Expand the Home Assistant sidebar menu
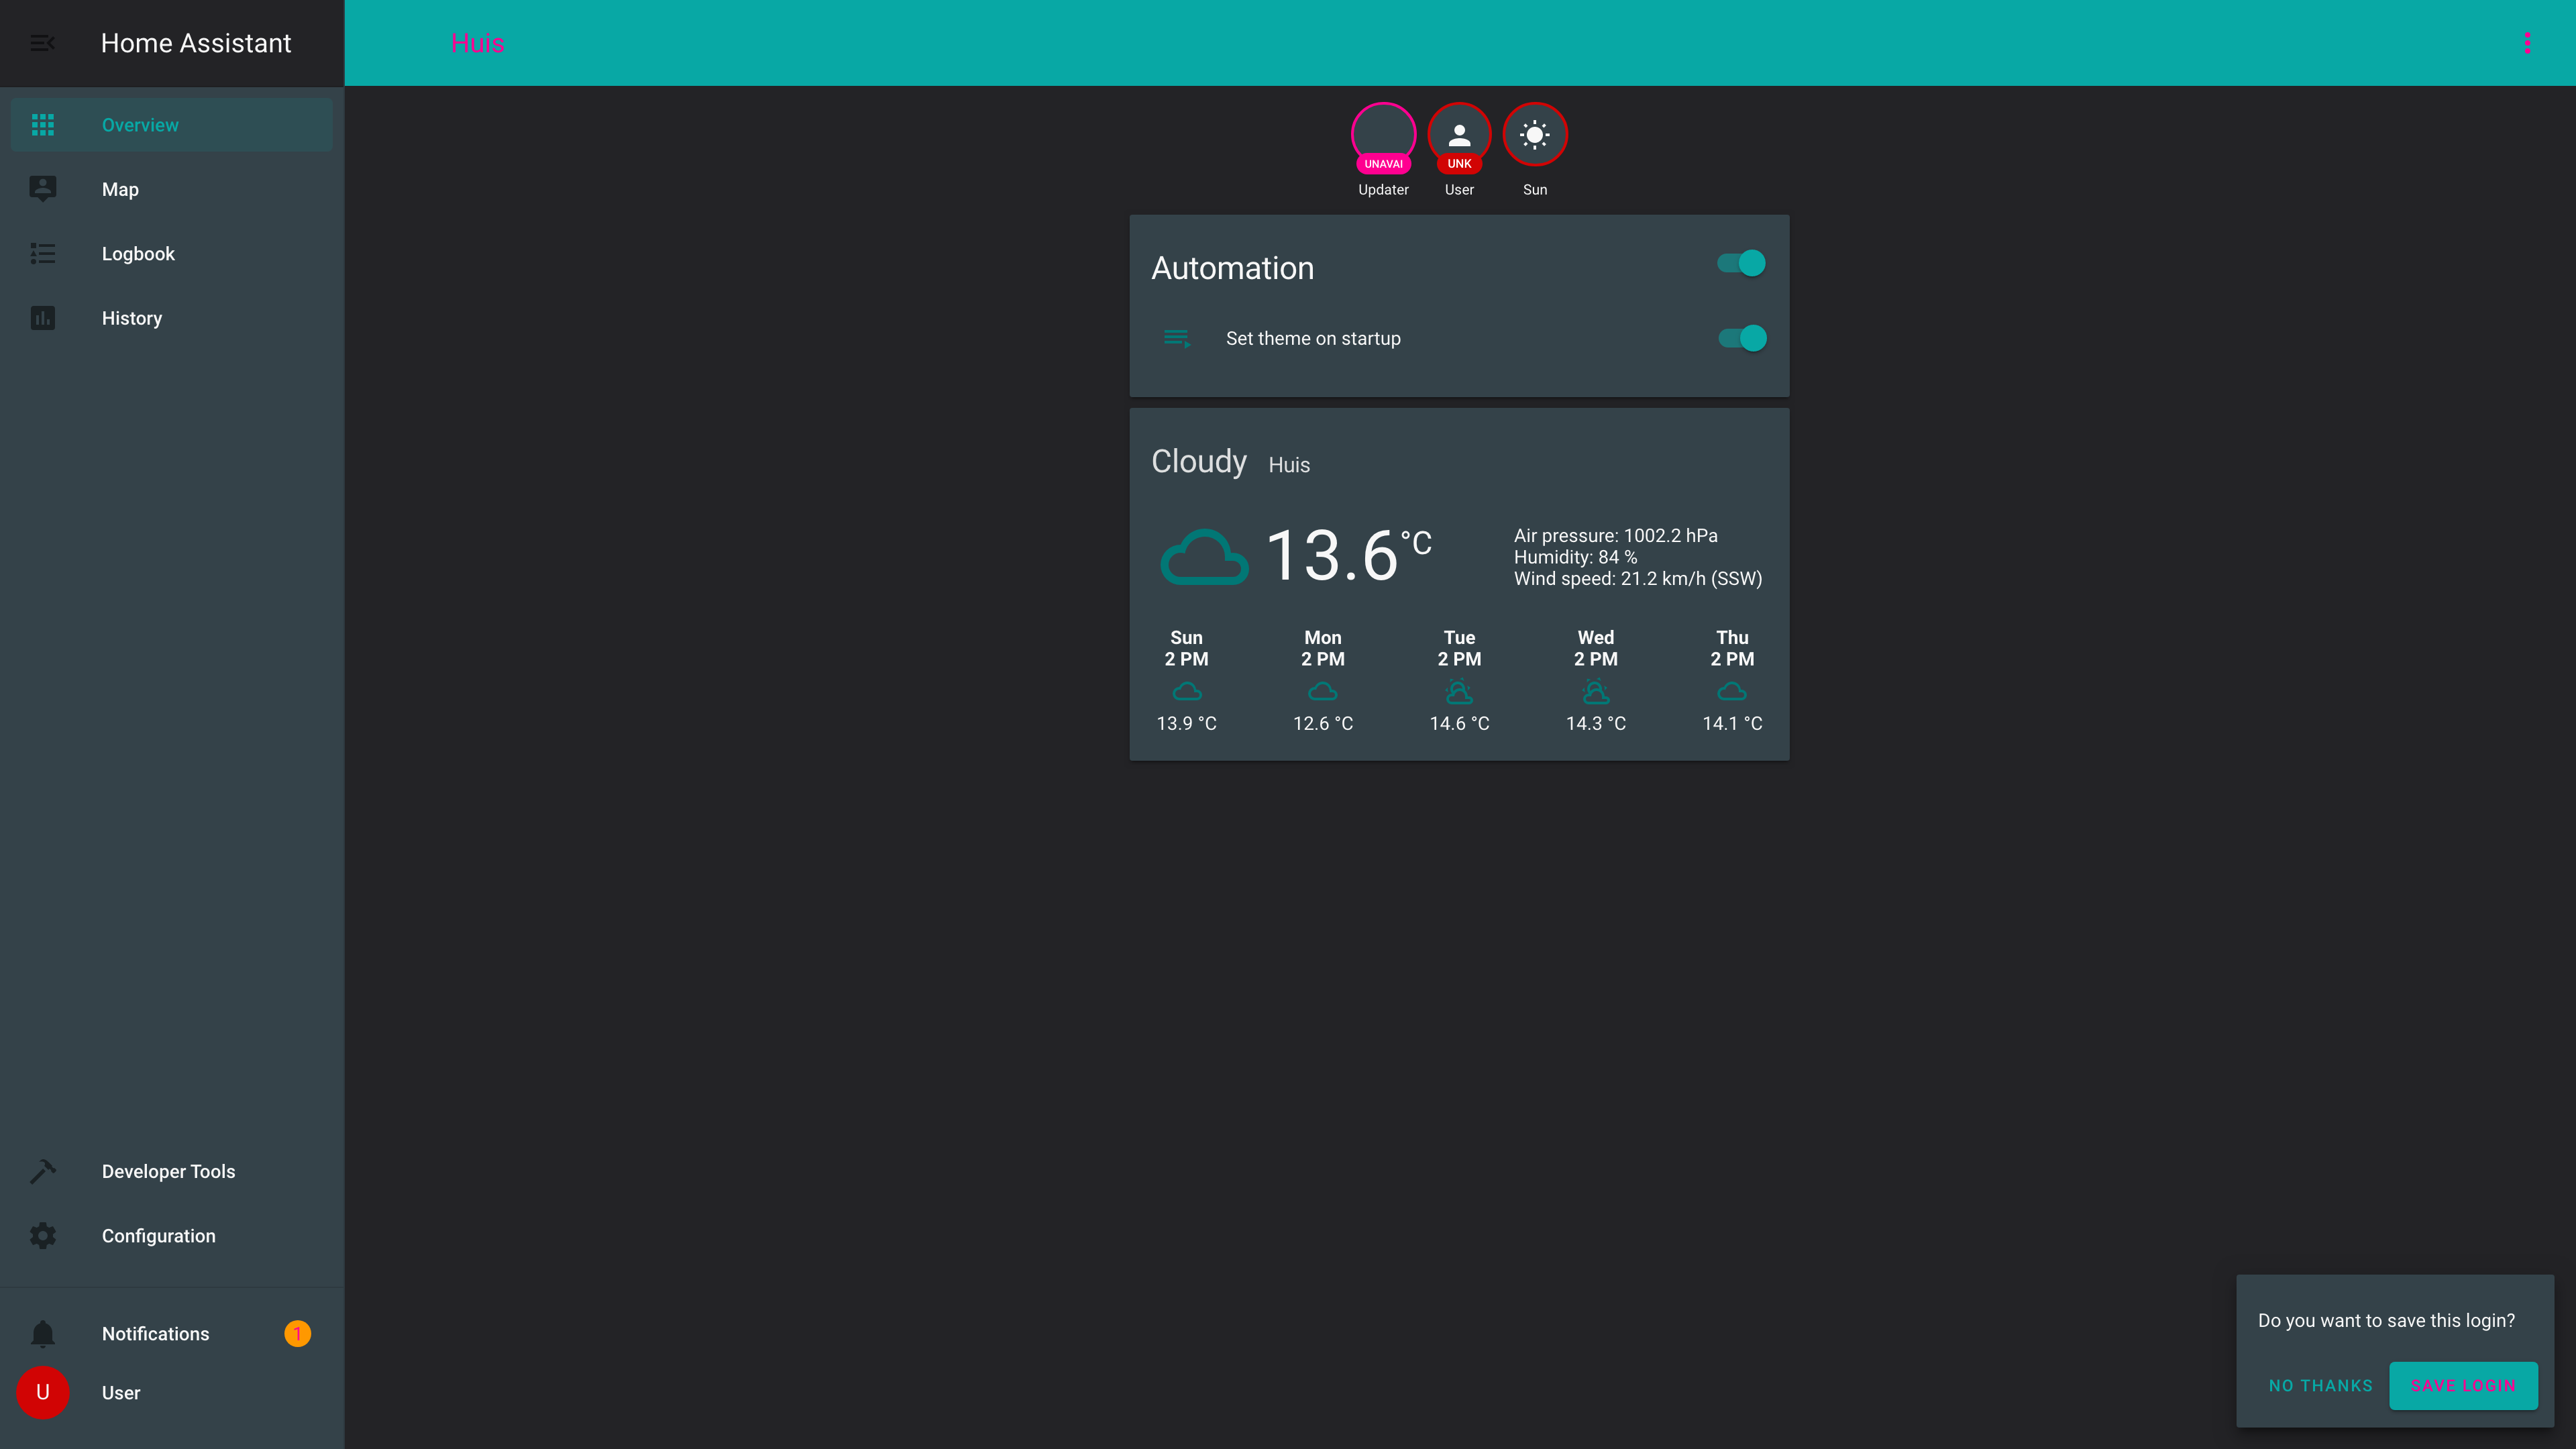Image resolution: width=2576 pixels, height=1449 pixels. 42,42
